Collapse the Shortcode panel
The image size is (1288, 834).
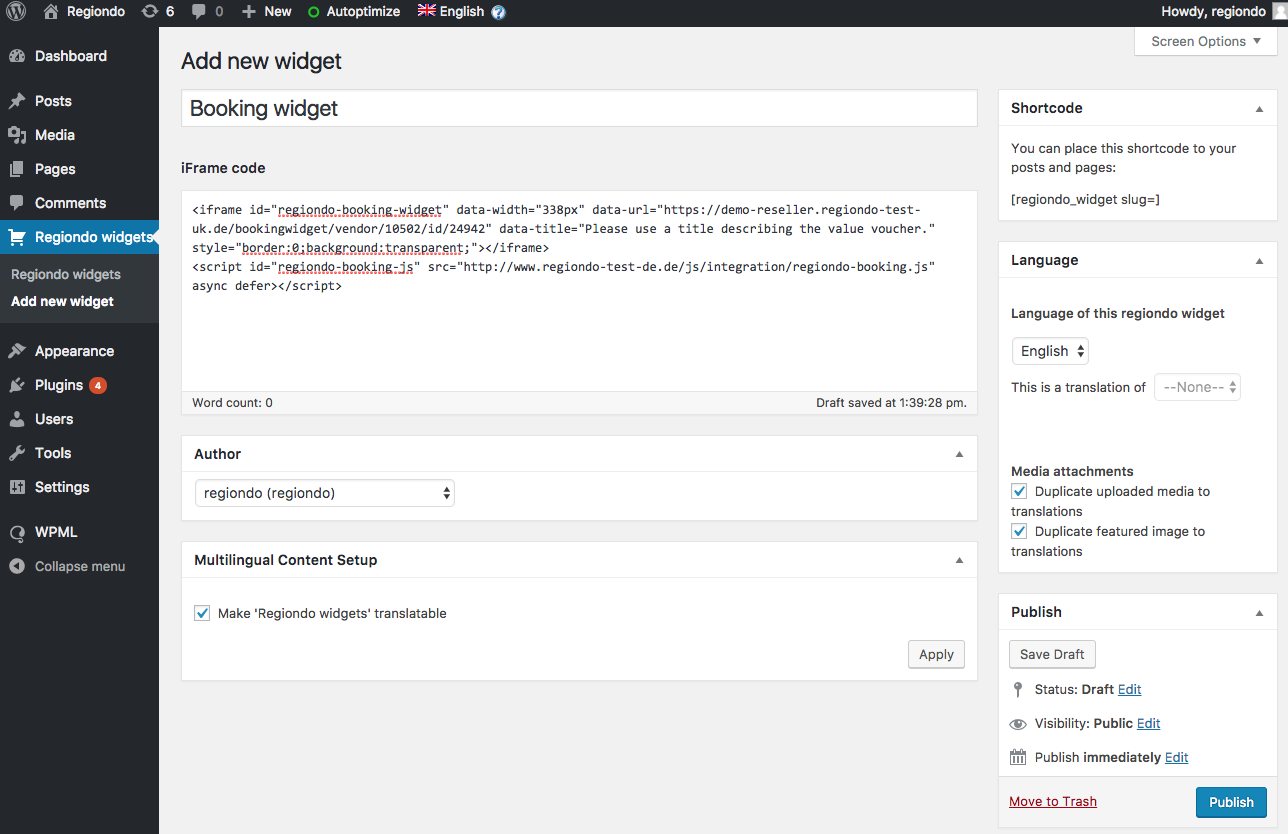(1259, 108)
